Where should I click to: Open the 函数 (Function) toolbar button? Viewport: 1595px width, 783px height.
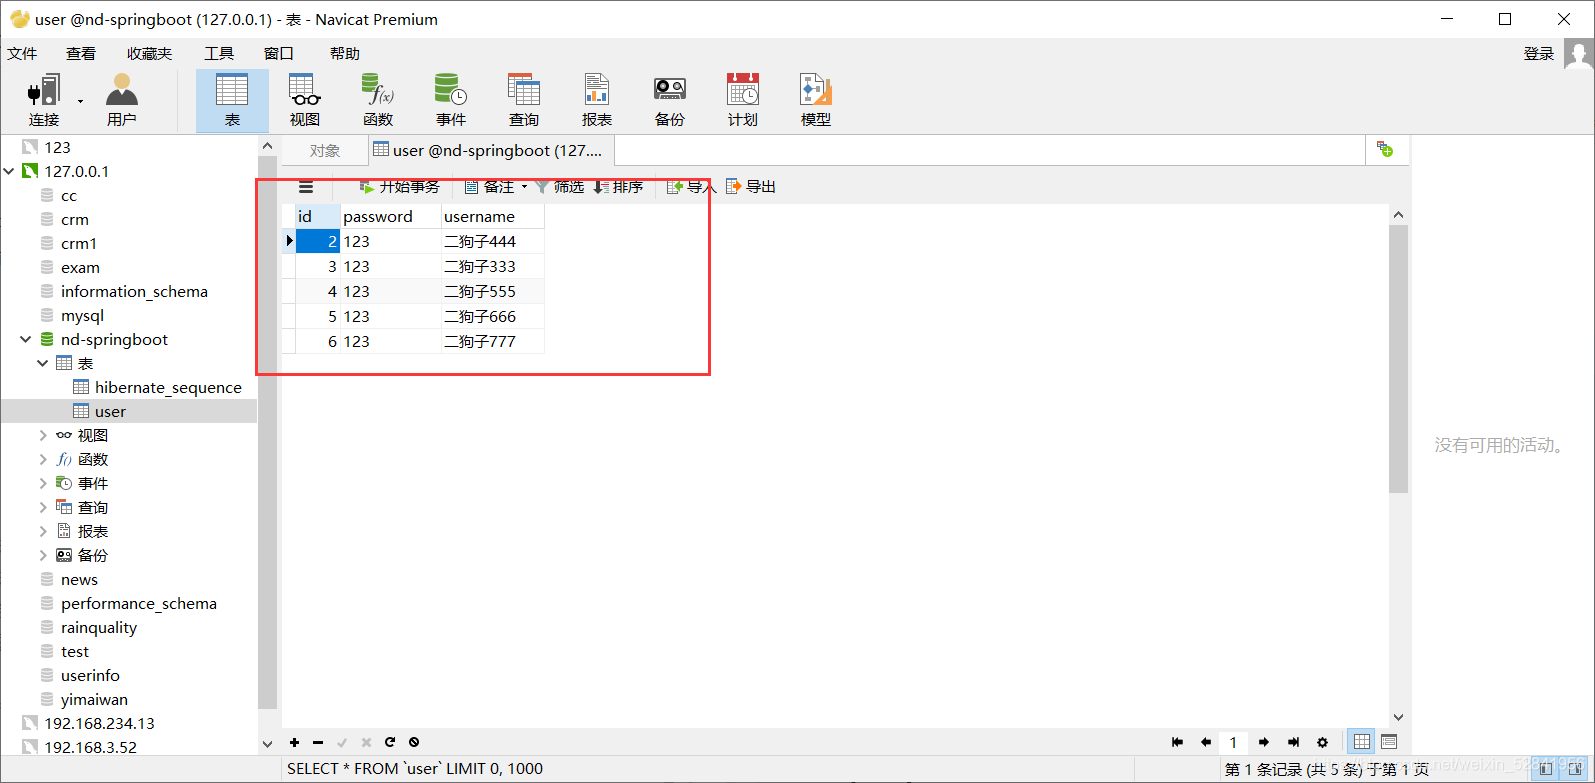[x=378, y=101]
